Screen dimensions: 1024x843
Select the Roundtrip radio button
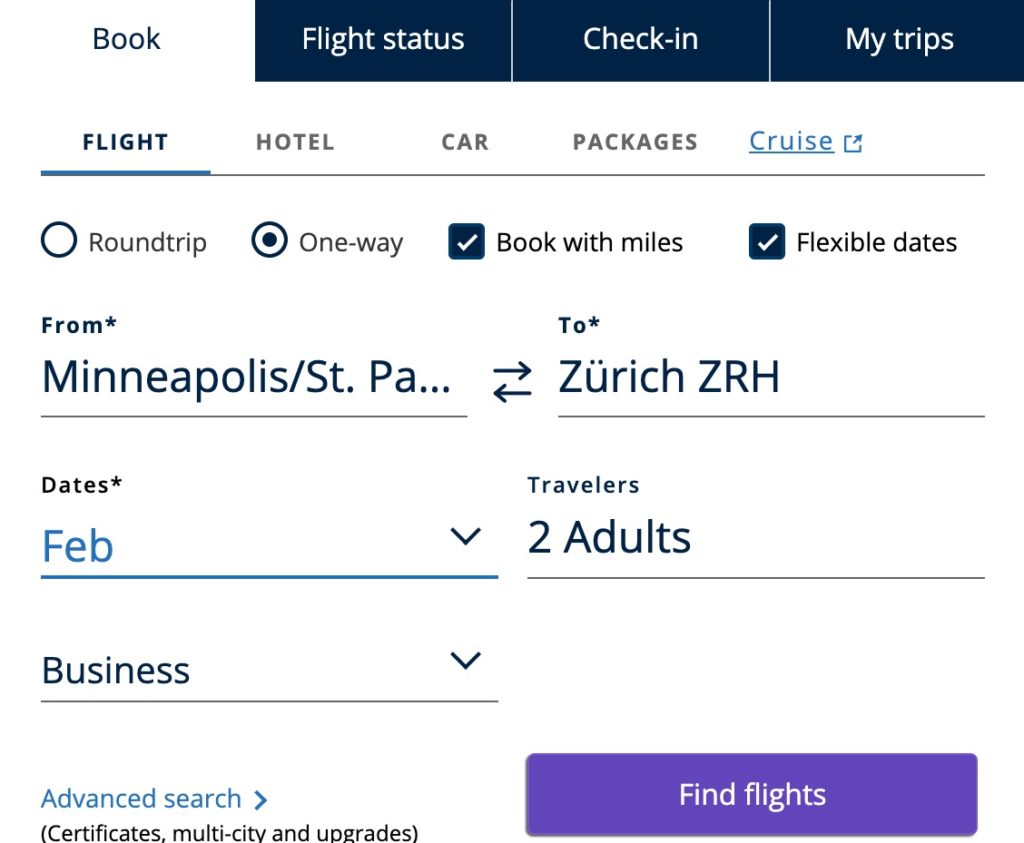click(59, 241)
